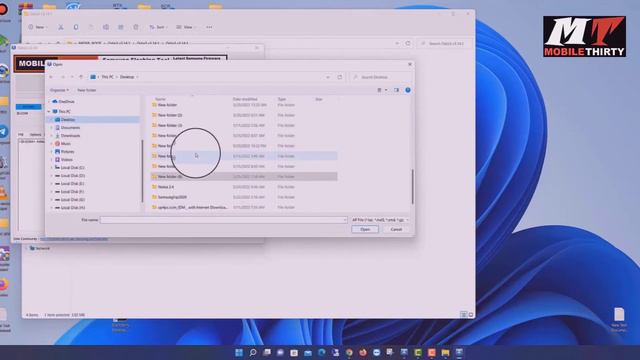This screenshot has width=640, height=360.
Task: Select Pictures in navigation tree
Action: (67, 151)
